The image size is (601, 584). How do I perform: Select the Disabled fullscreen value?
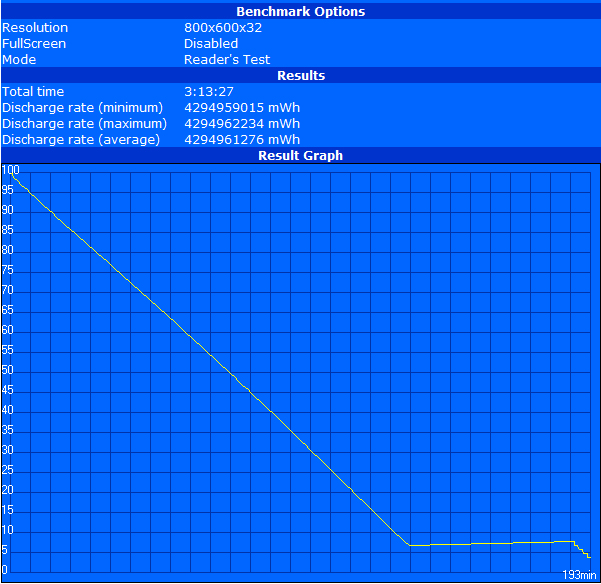pos(211,44)
